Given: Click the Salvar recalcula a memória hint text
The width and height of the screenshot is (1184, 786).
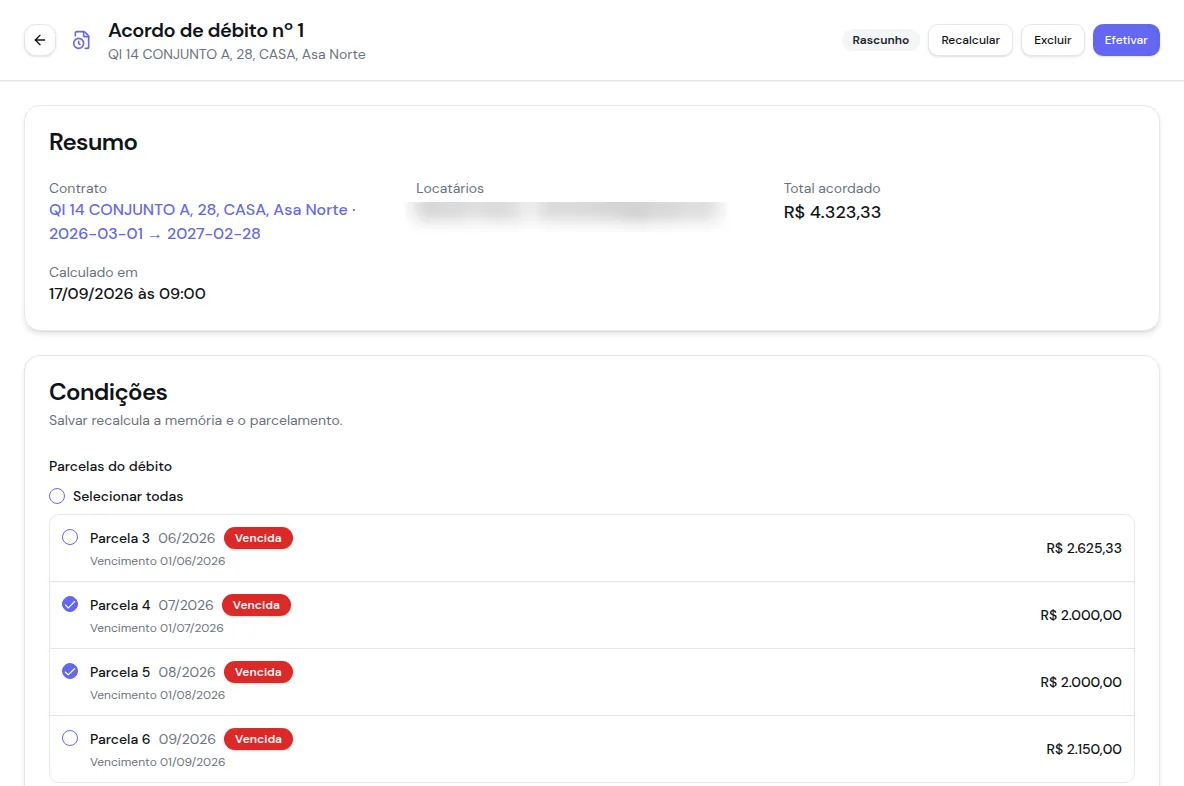Looking at the screenshot, I should (196, 421).
